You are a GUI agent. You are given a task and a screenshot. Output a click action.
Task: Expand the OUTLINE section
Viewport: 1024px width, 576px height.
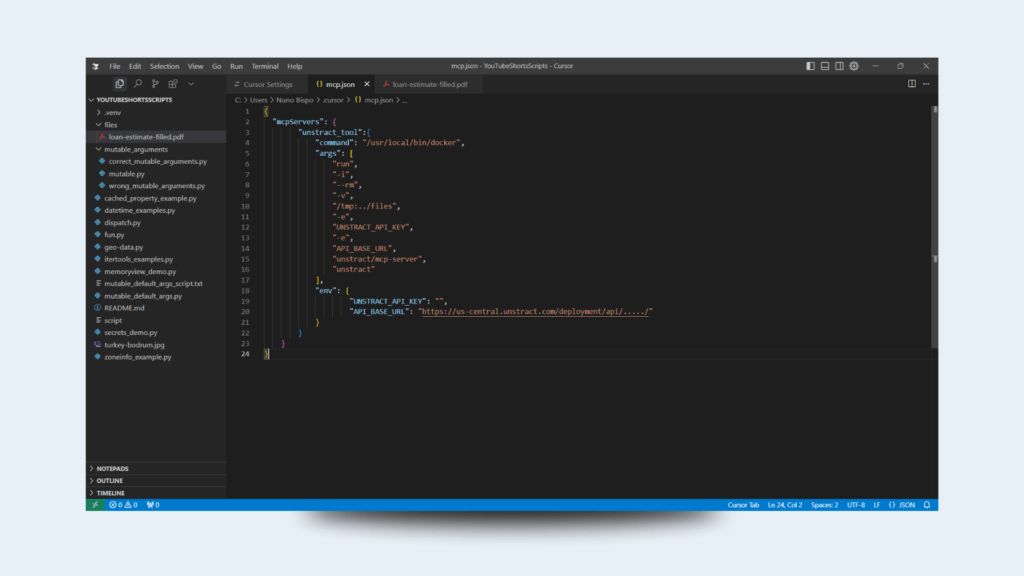(x=110, y=481)
